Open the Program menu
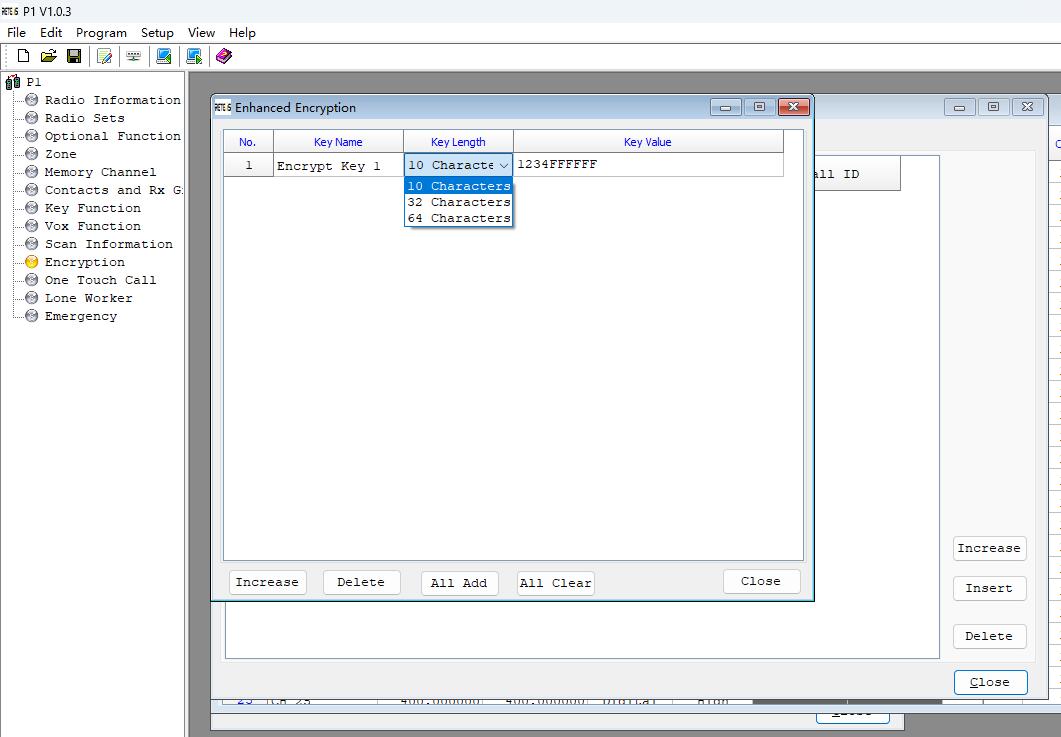The width and height of the screenshot is (1061, 737). [x=101, y=32]
